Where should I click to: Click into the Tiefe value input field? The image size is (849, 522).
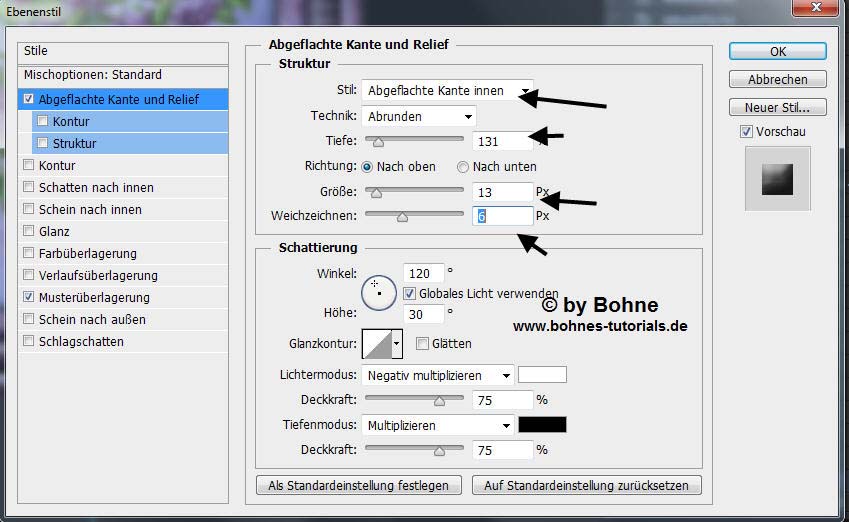pyautogui.click(x=503, y=141)
